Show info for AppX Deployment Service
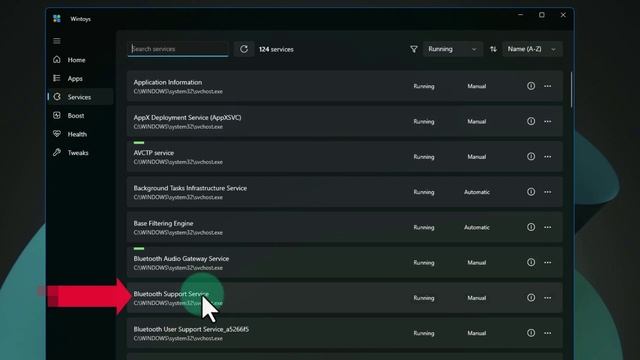 click(531, 121)
